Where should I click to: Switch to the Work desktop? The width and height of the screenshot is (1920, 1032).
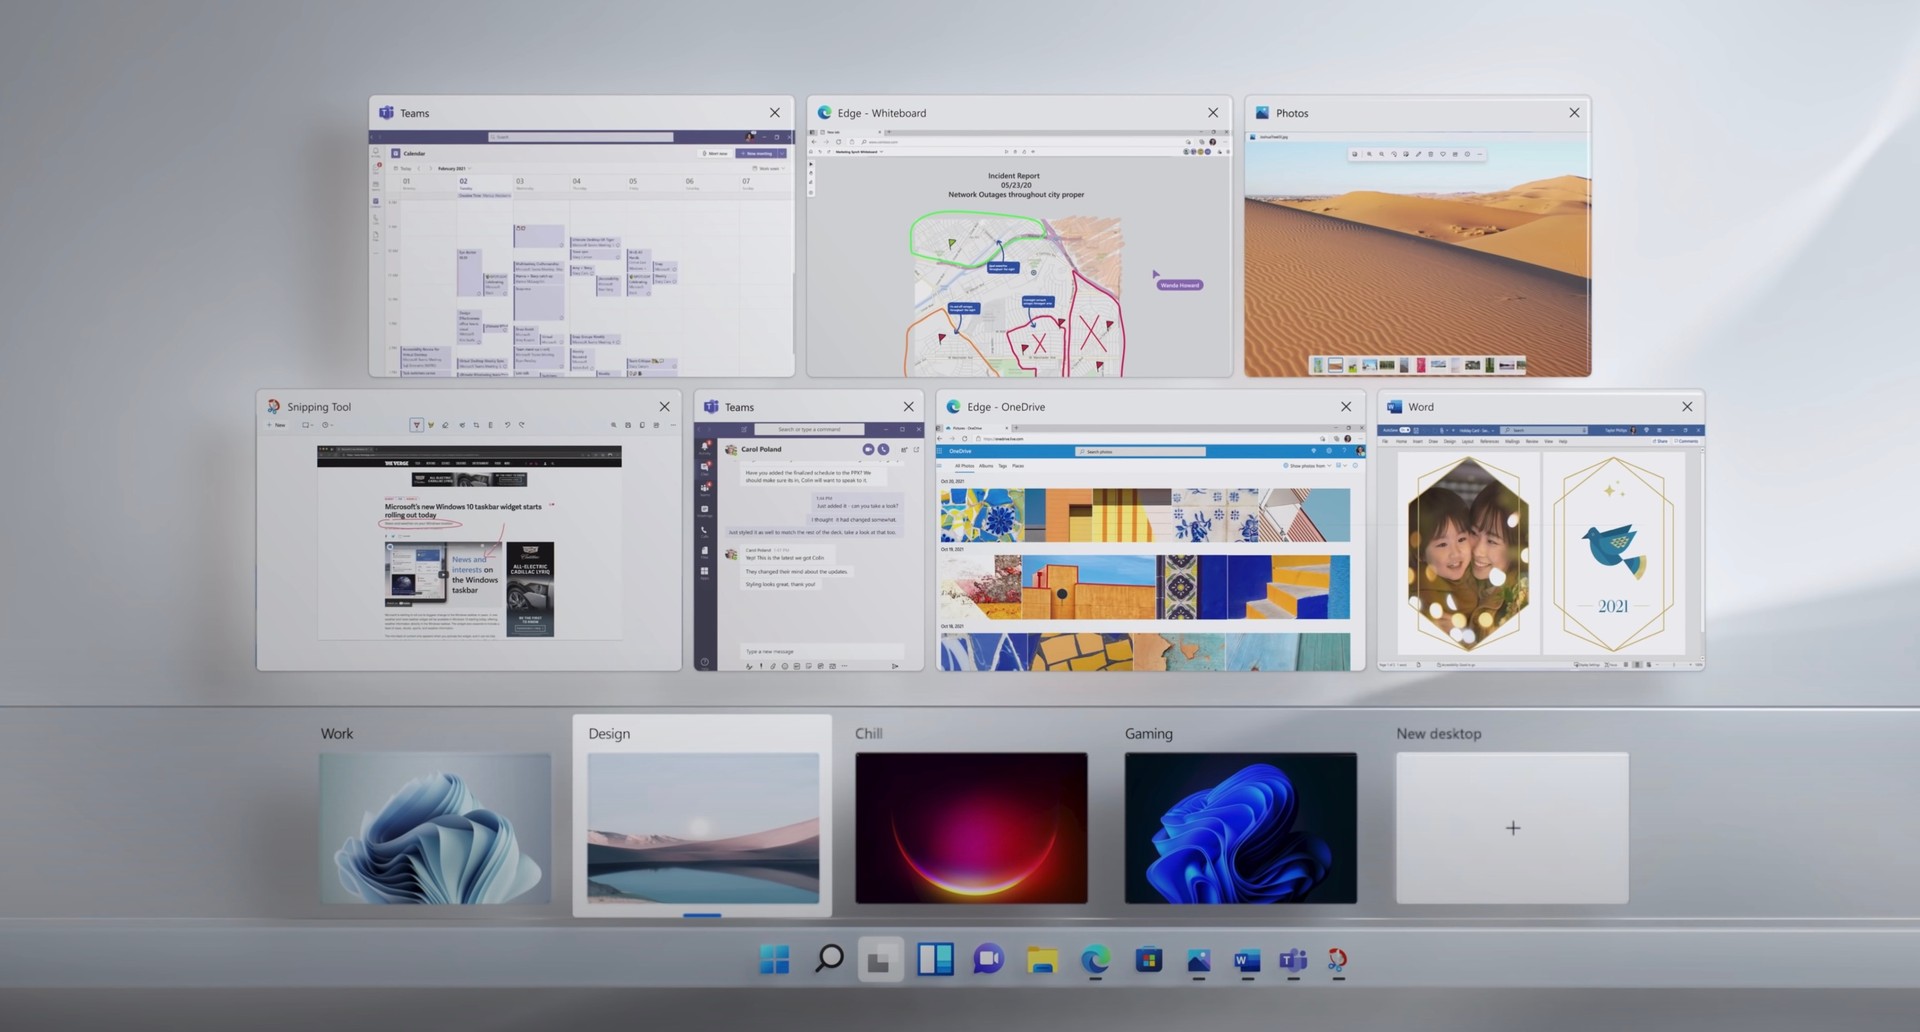pos(435,828)
